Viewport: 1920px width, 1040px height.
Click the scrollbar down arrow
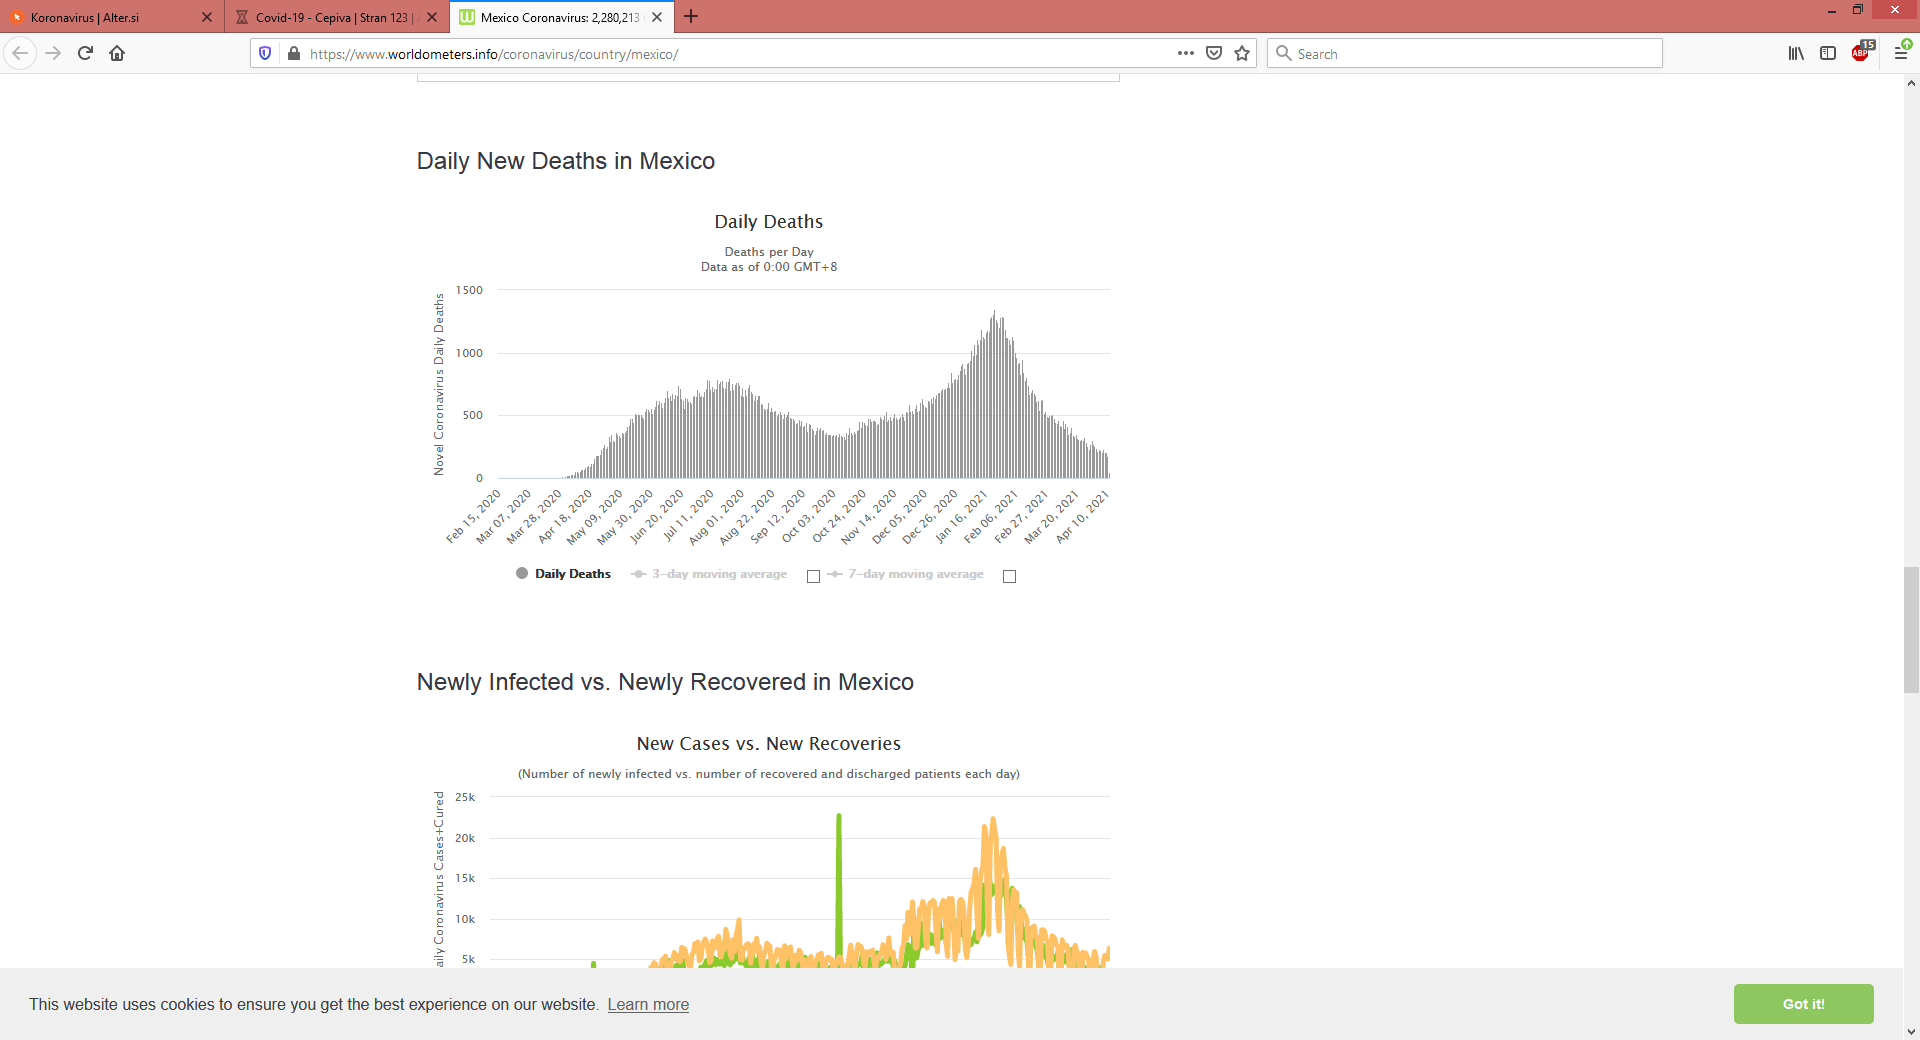tap(1911, 1031)
